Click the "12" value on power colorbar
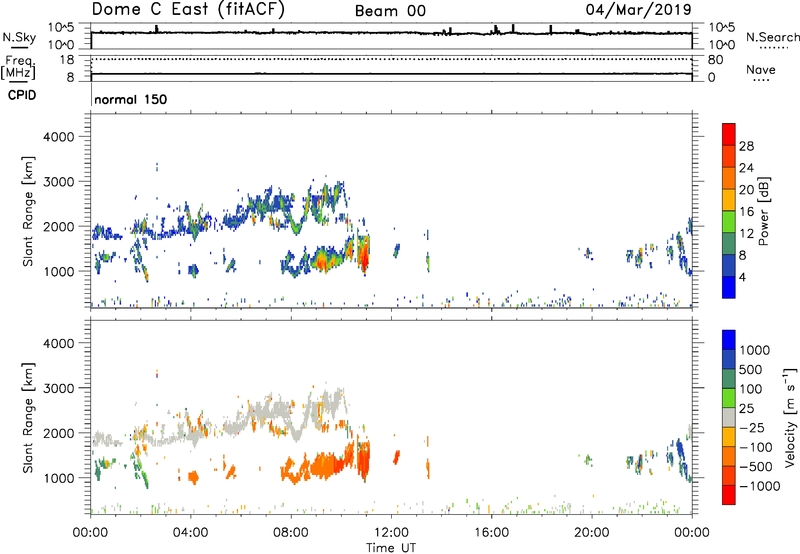The image size is (800, 554). (746, 234)
